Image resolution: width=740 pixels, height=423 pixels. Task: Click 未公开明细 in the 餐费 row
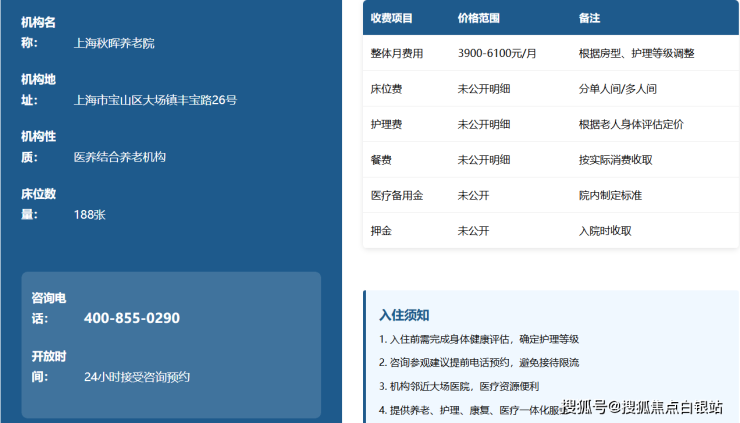point(484,160)
